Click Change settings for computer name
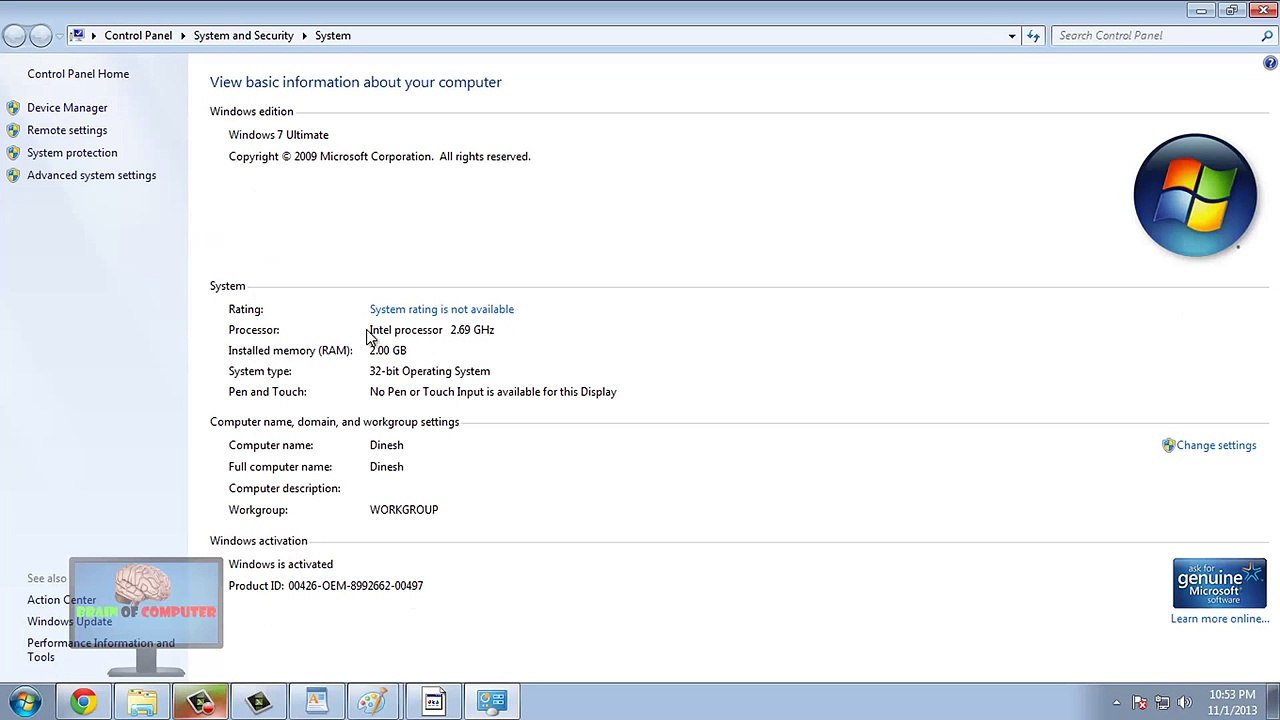 point(1216,445)
